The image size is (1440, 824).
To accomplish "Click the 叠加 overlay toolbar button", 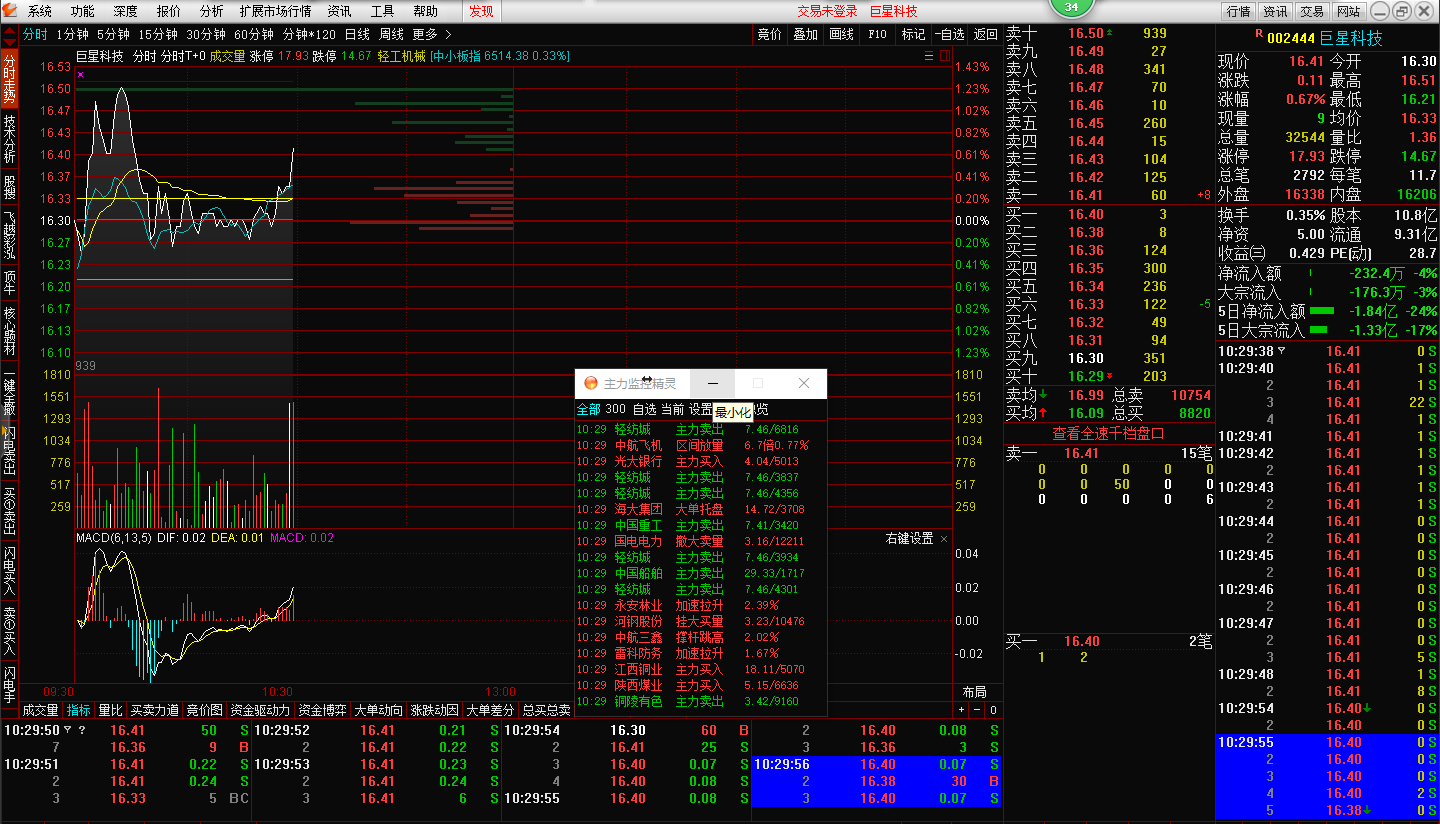I will tap(806, 34).
